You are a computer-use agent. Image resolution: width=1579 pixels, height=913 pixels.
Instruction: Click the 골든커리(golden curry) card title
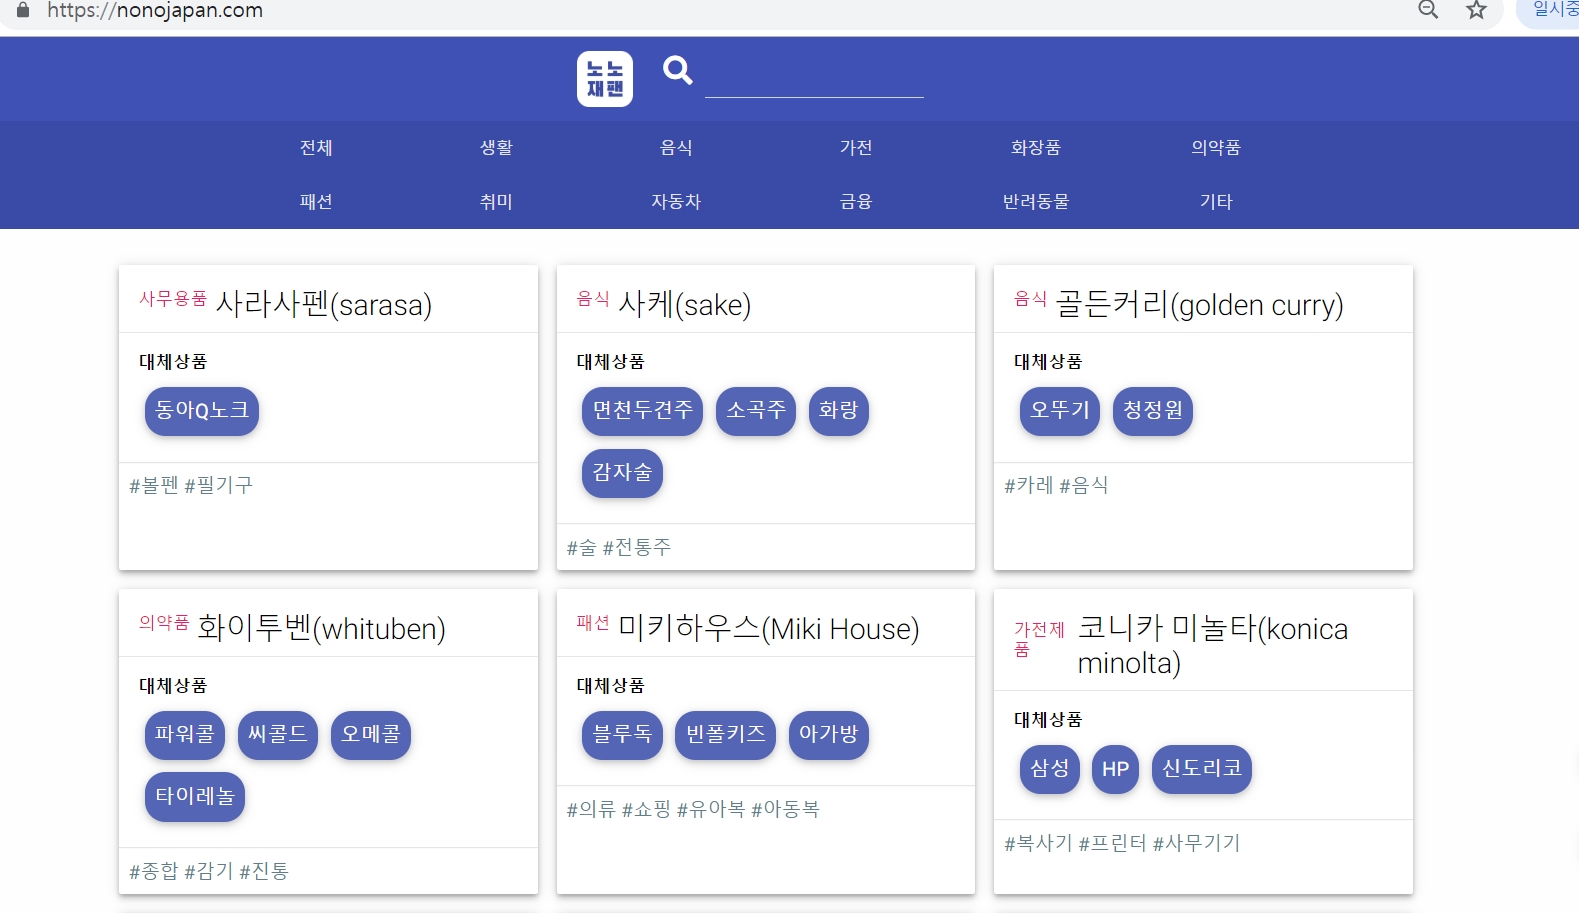(1200, 304)
